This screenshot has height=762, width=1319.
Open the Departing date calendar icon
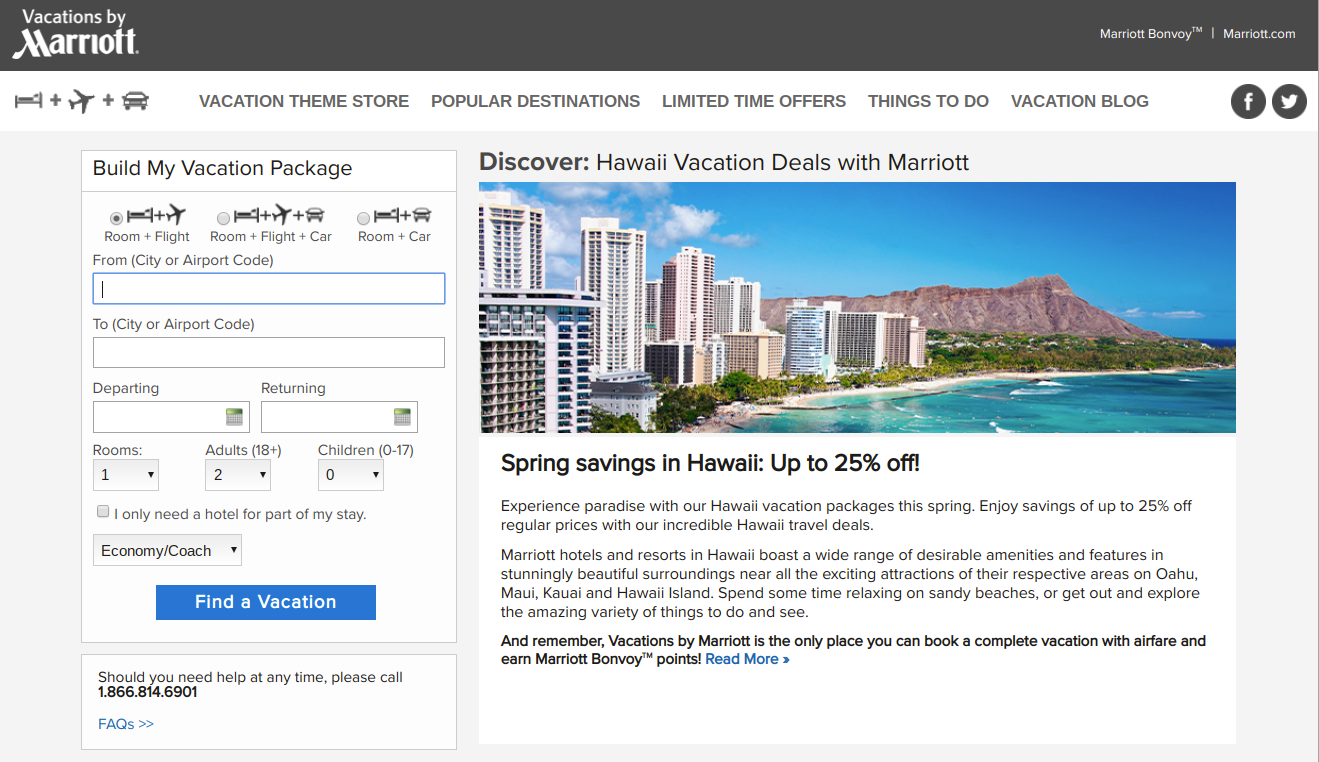pyautogui.click(x=234, y=417)
